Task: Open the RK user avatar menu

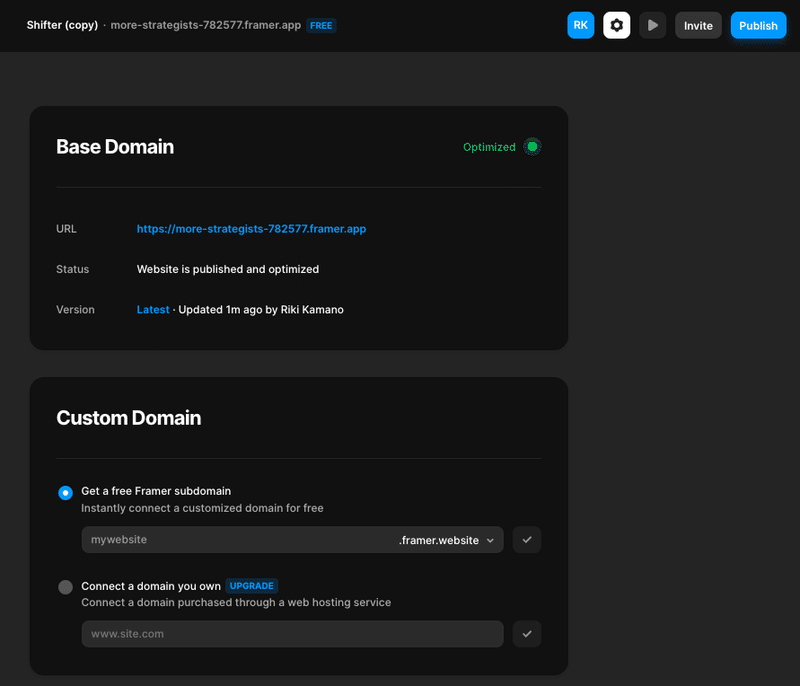Action: tap(581, 25)
